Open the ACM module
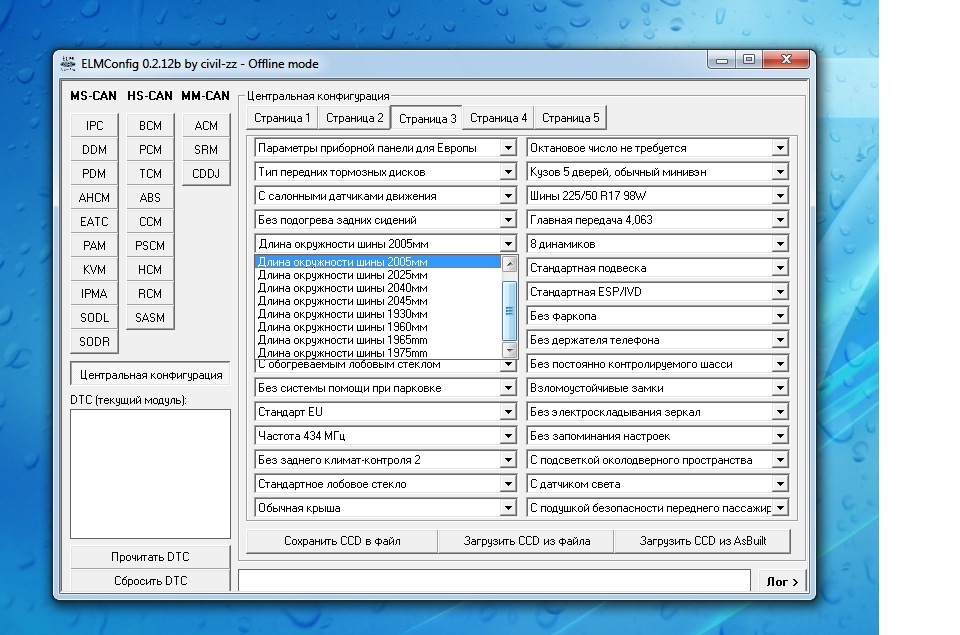The width and height of the screenshot is (960, 635). 206,126
